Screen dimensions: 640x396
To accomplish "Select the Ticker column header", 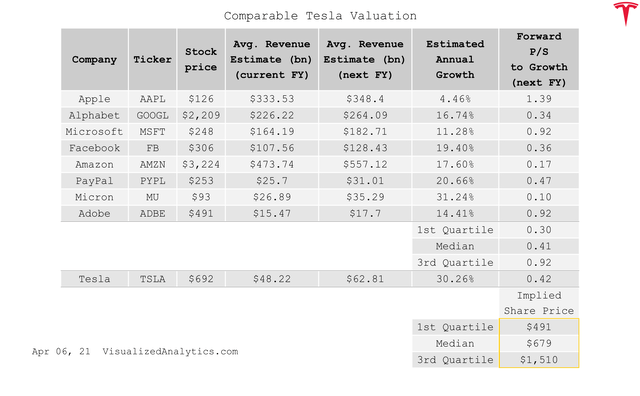I will click(152, 60).
